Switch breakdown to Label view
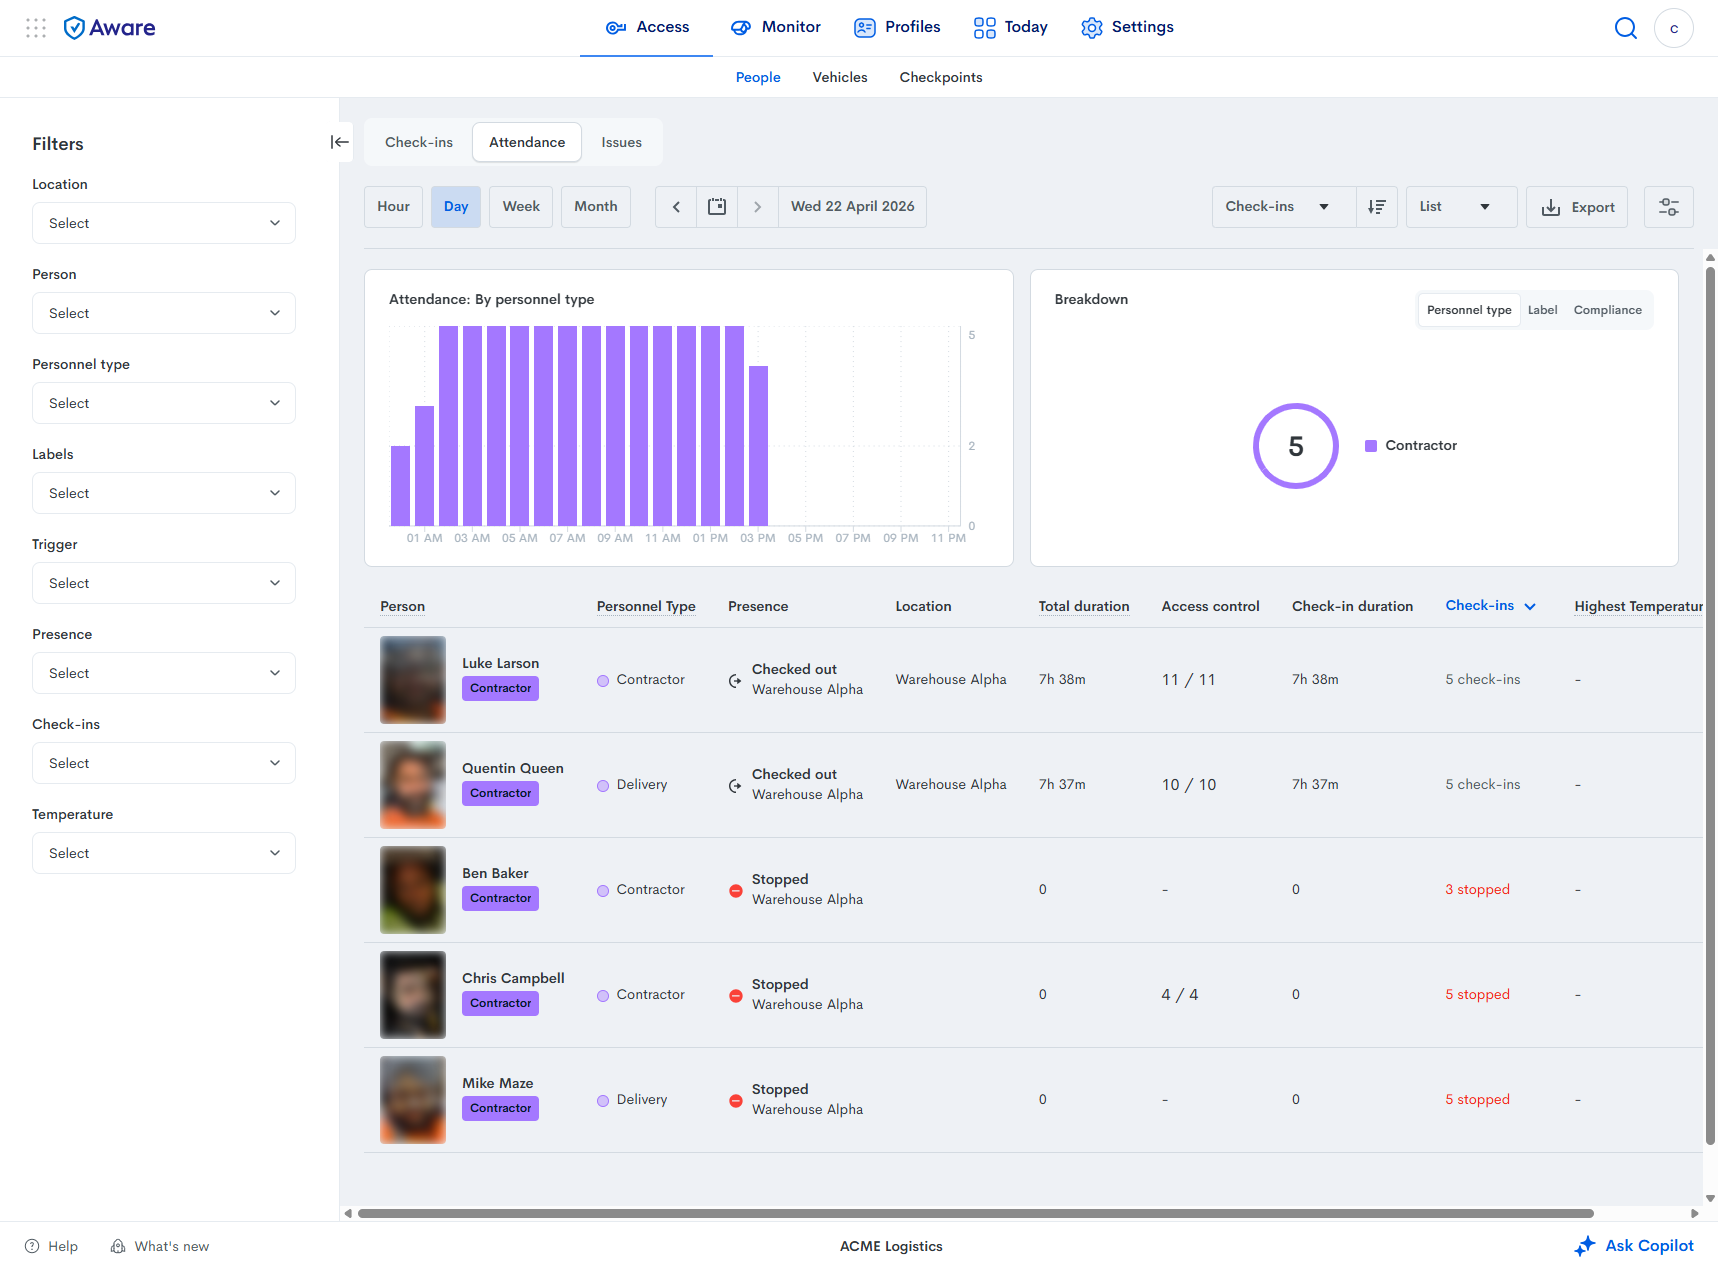Screen dimensions: 1718x1270 click(1542, 310)
